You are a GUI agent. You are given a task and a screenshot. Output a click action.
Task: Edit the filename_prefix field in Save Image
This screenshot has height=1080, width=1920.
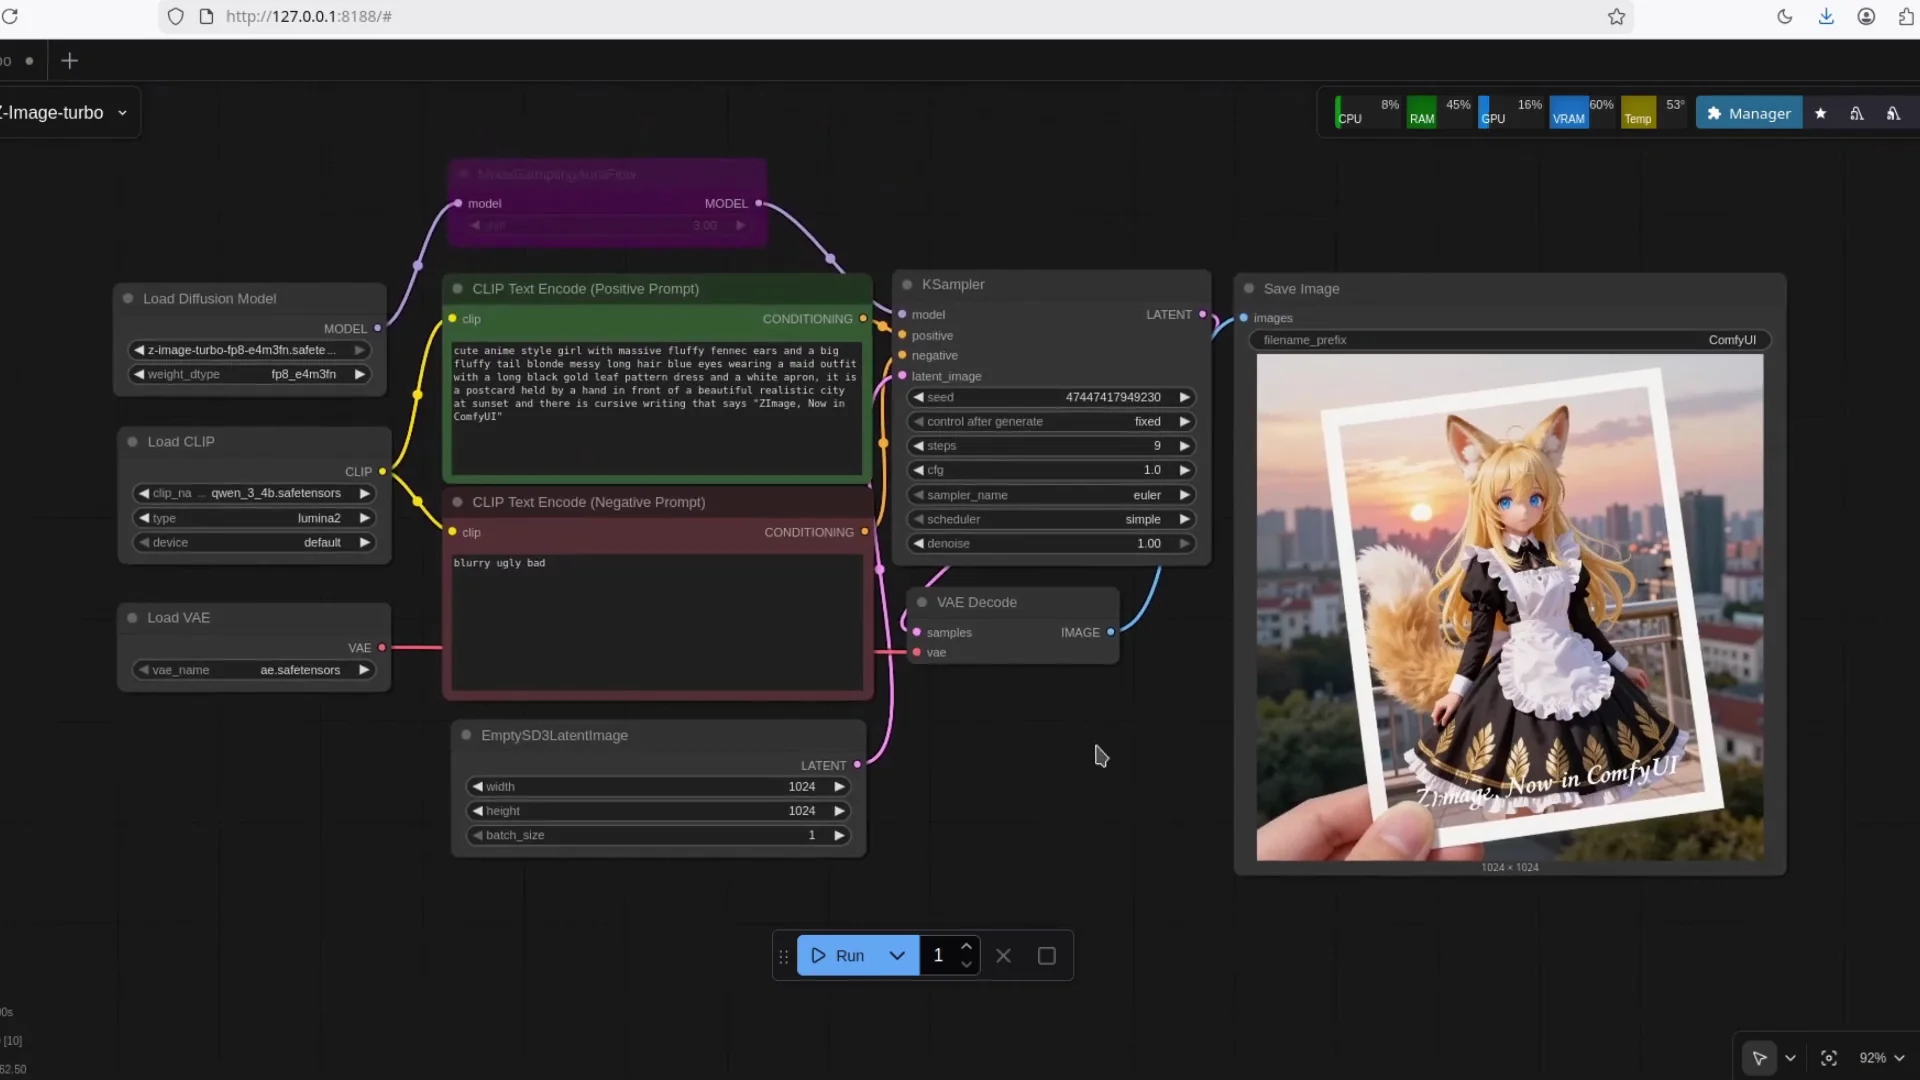[x=1600, y=340]
